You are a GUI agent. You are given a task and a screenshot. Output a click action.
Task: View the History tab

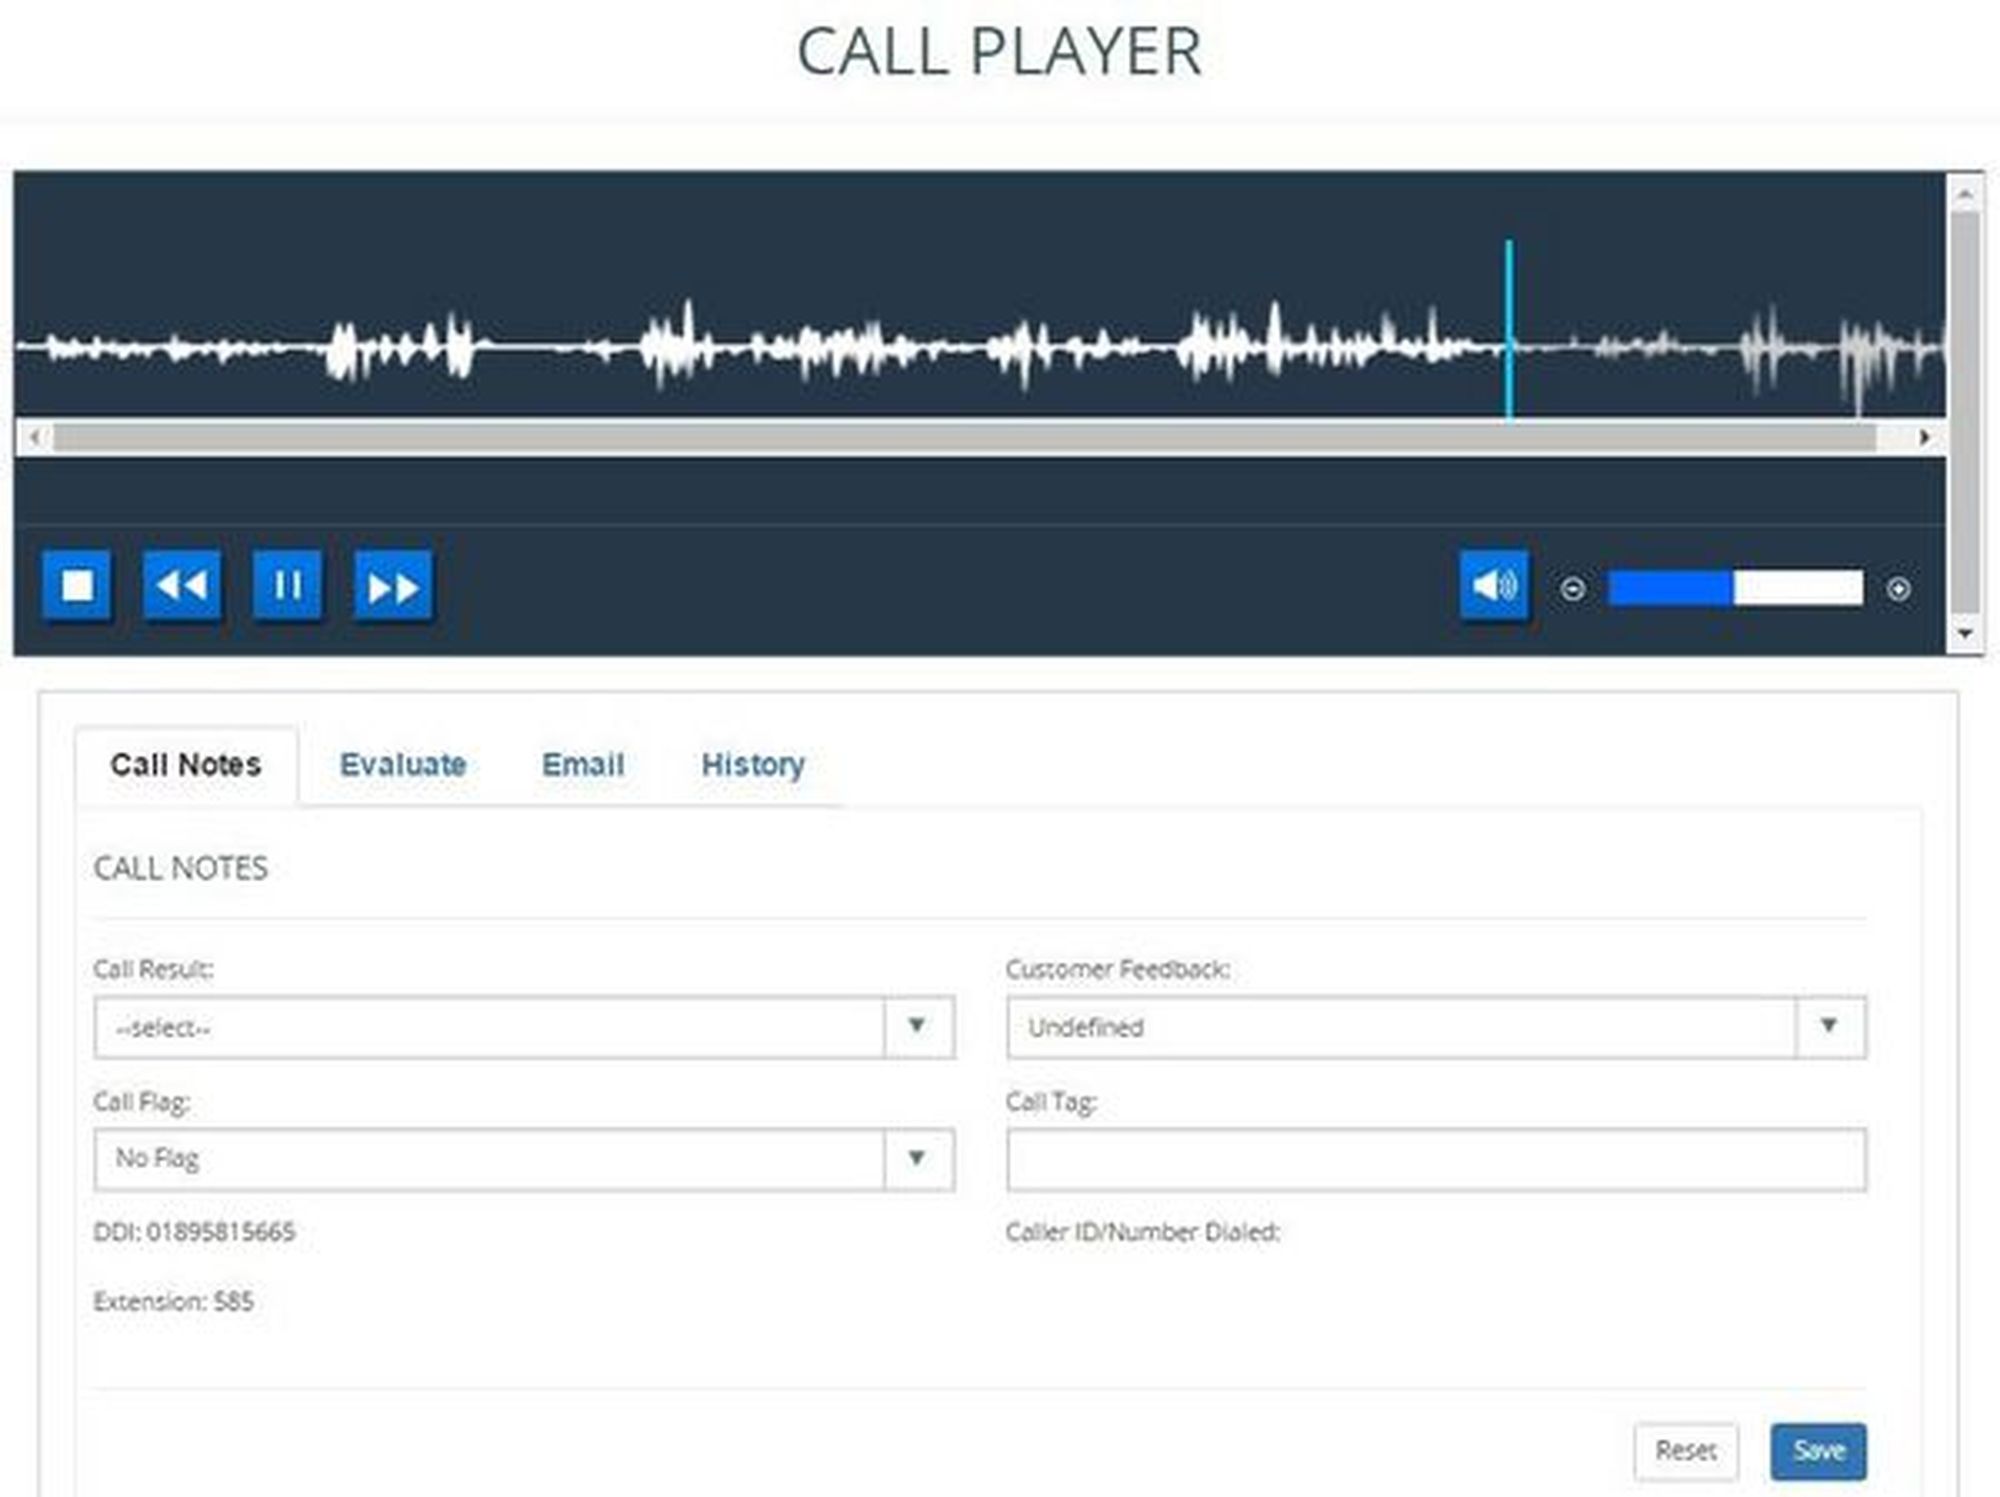click(753, 765)
